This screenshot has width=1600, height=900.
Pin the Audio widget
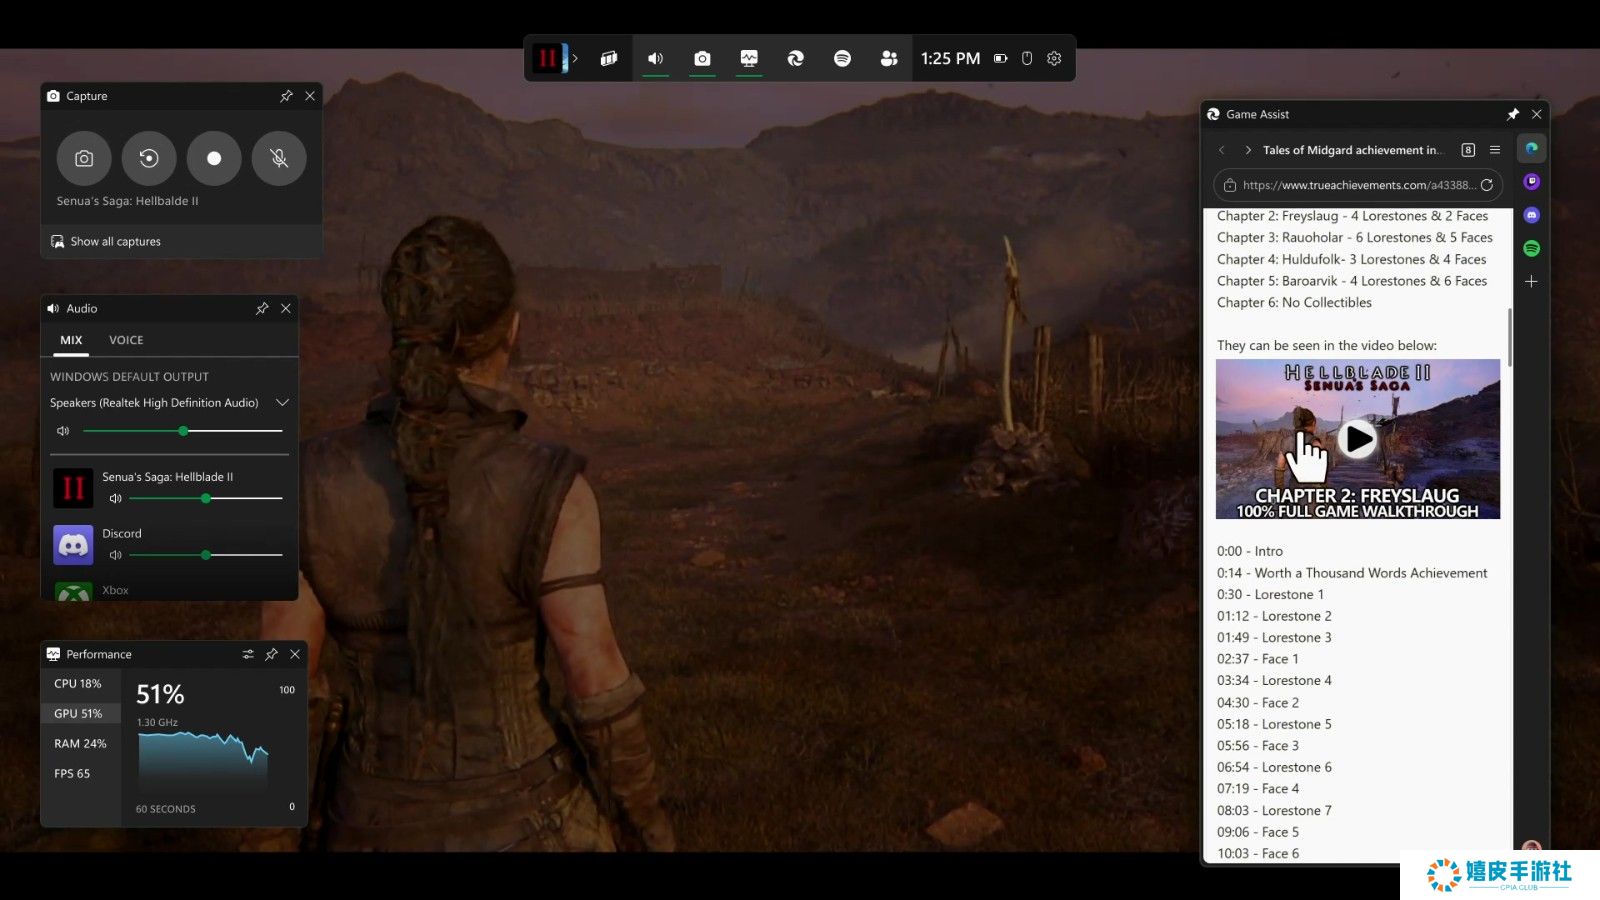click(x=262, y=309)
